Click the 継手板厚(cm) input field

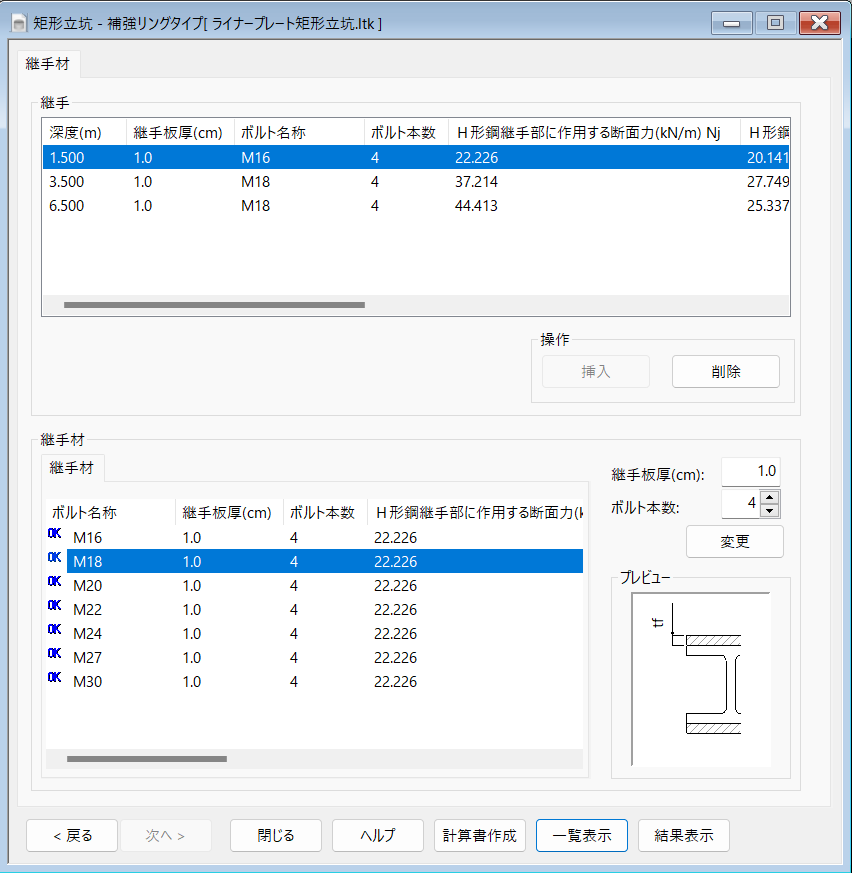point(750,473)
